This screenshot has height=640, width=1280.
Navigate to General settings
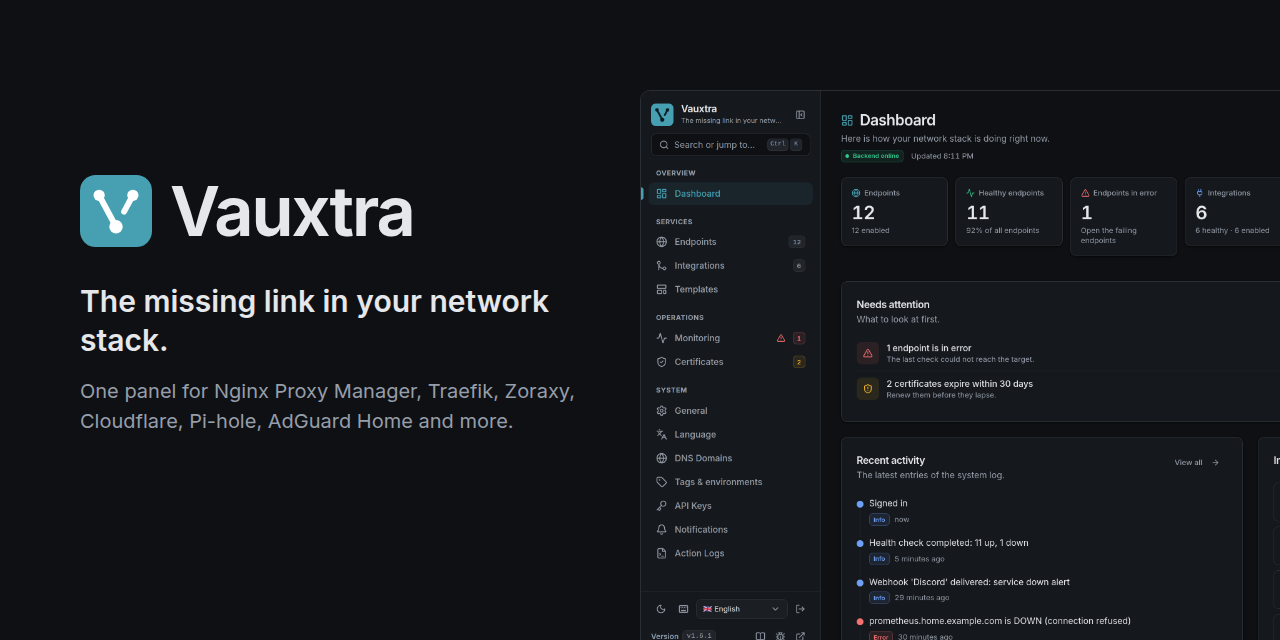[x=731, y=411]
